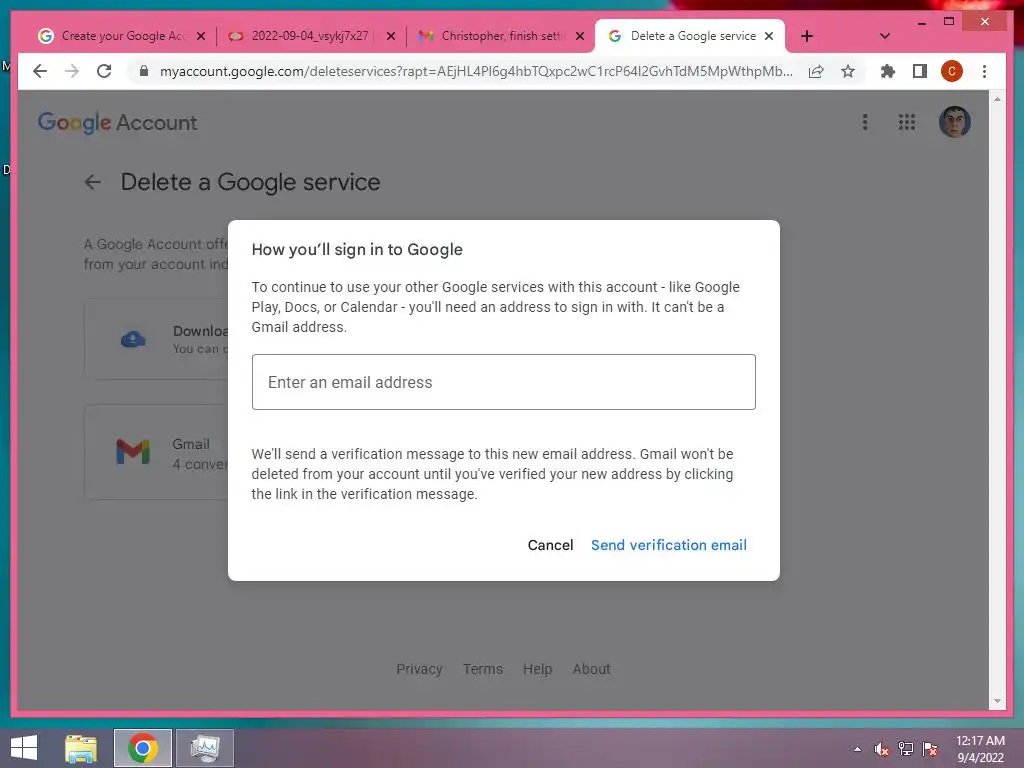Click the address bar URL
The height and width of the screenshot is (768, 1024).
pyautogui.click(x=475, y=71)
